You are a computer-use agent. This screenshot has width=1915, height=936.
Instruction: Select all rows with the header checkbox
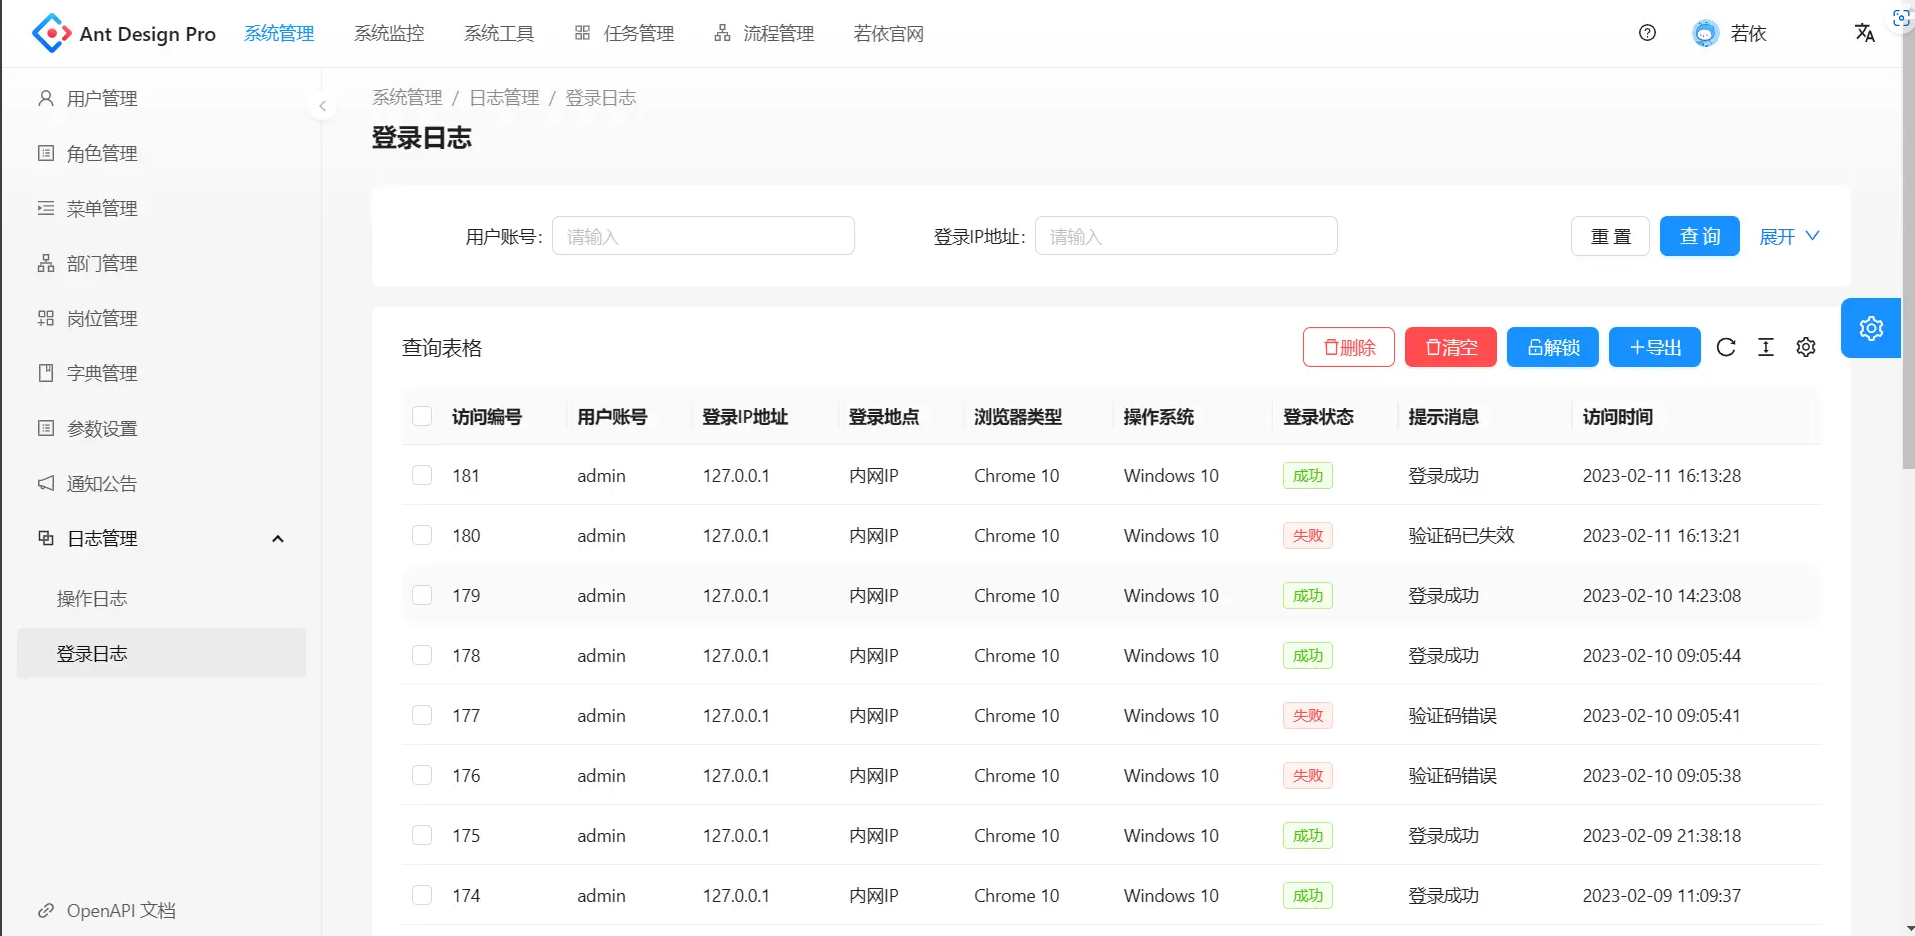tap(422, 416)
